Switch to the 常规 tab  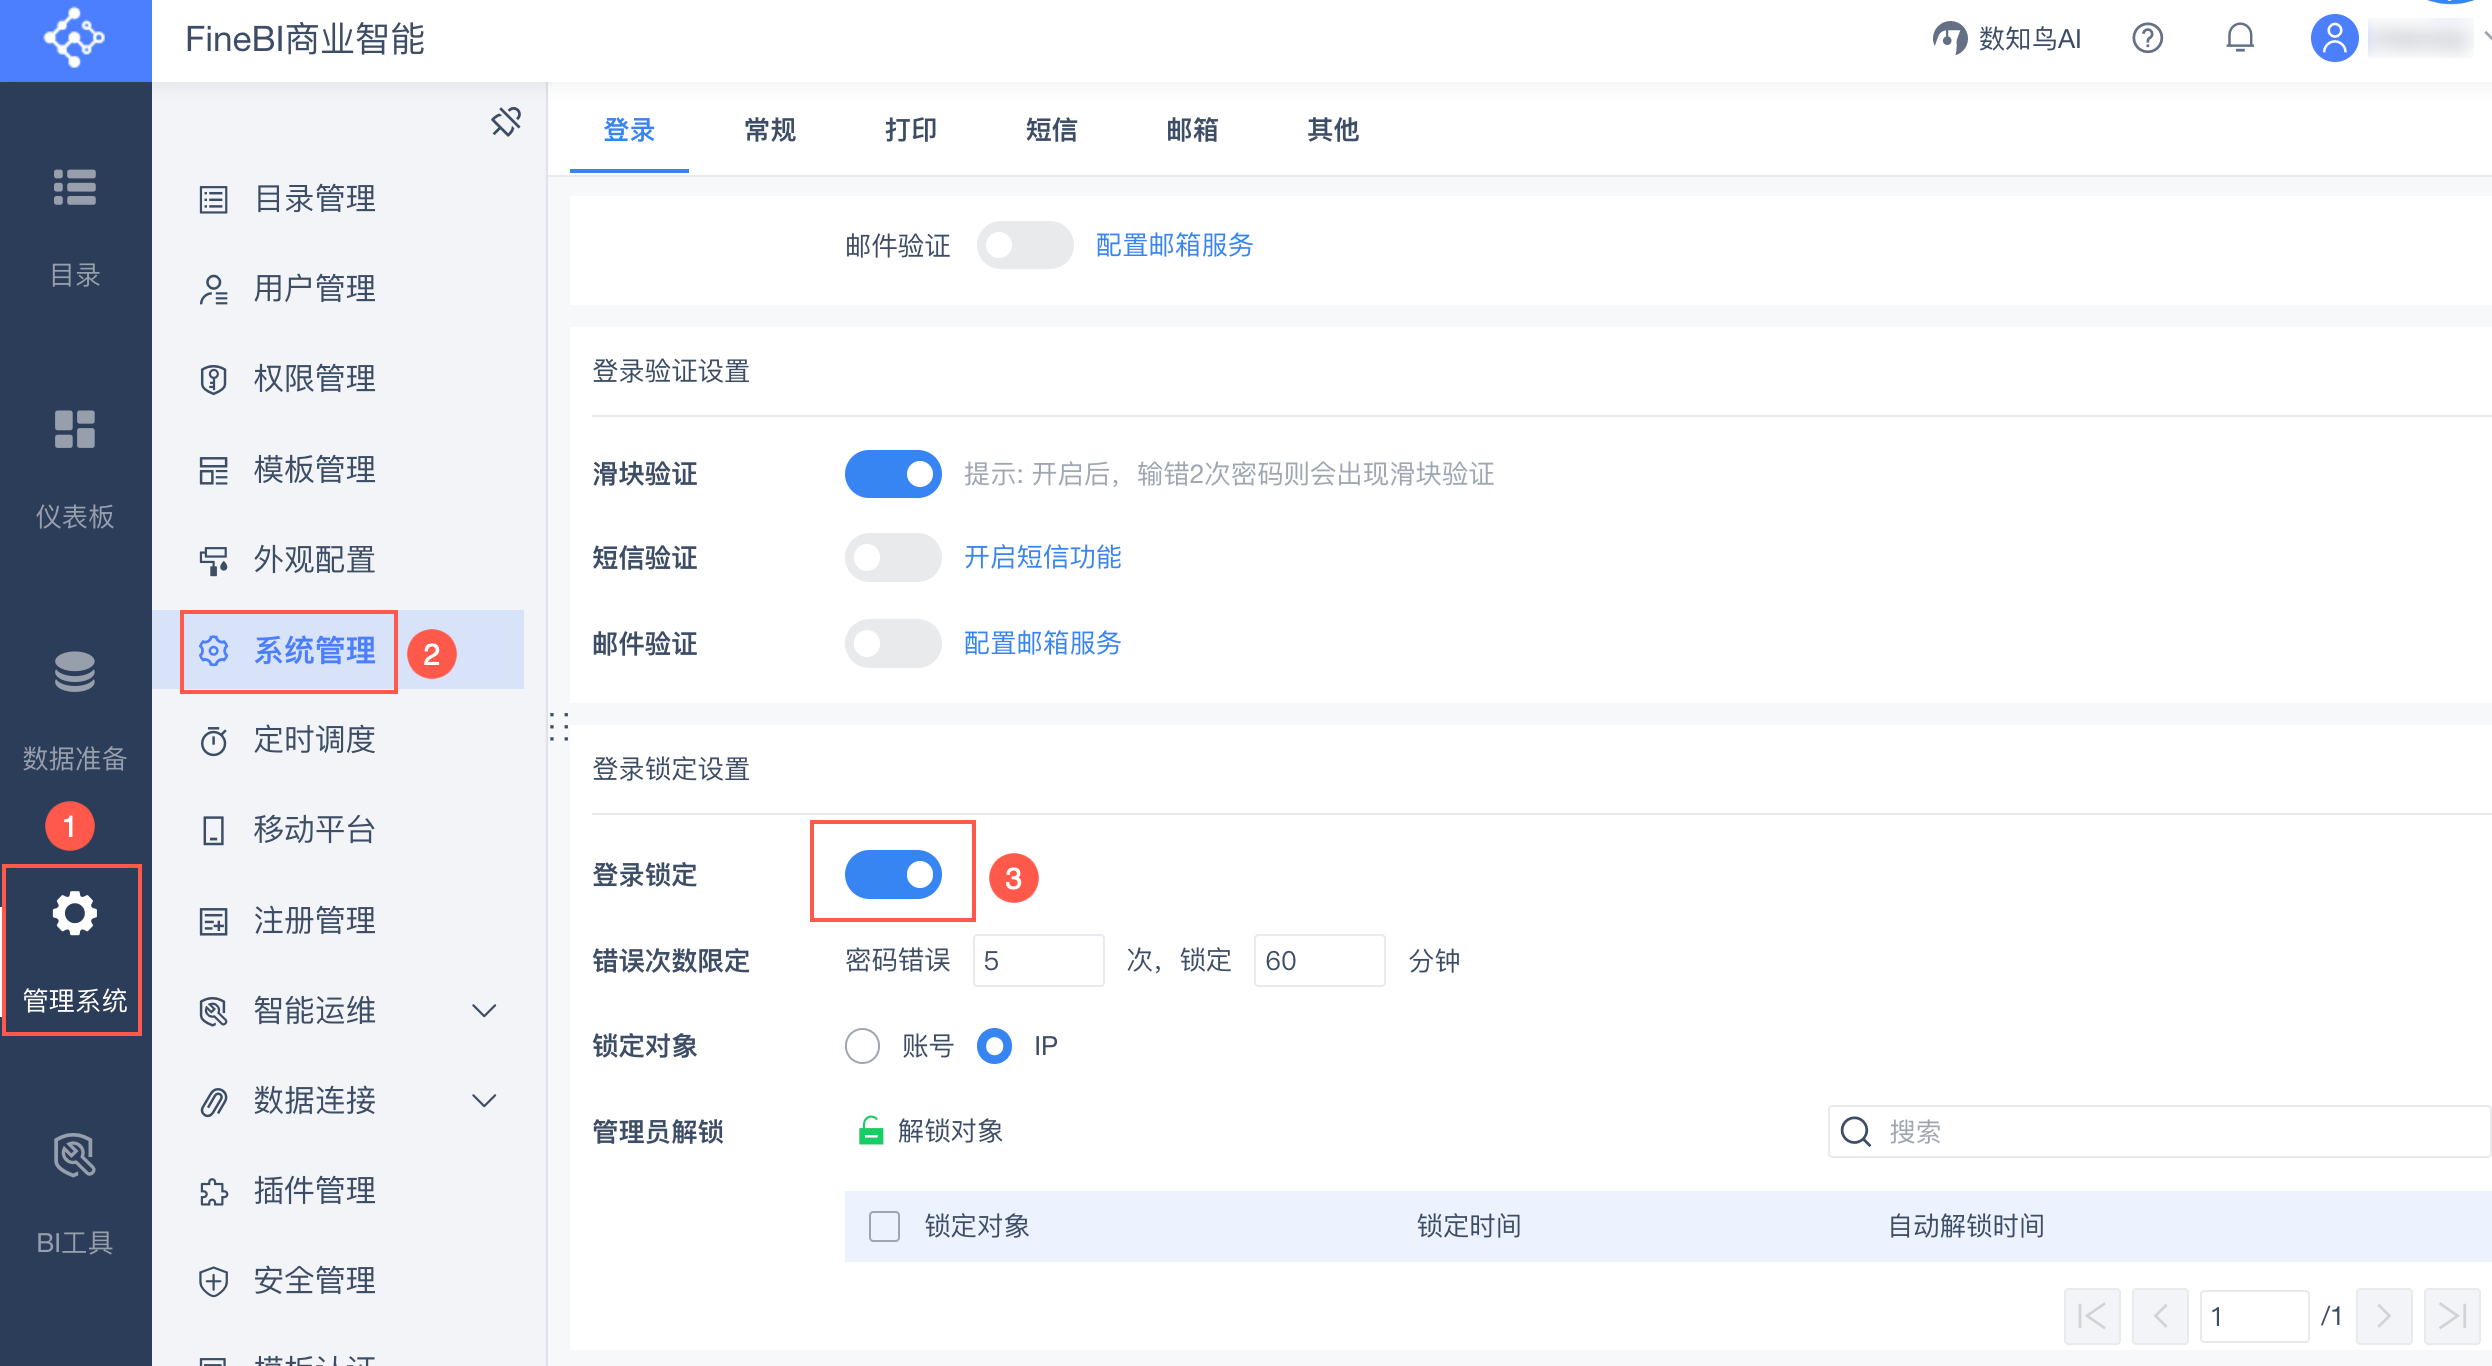[x=770, y=130]
